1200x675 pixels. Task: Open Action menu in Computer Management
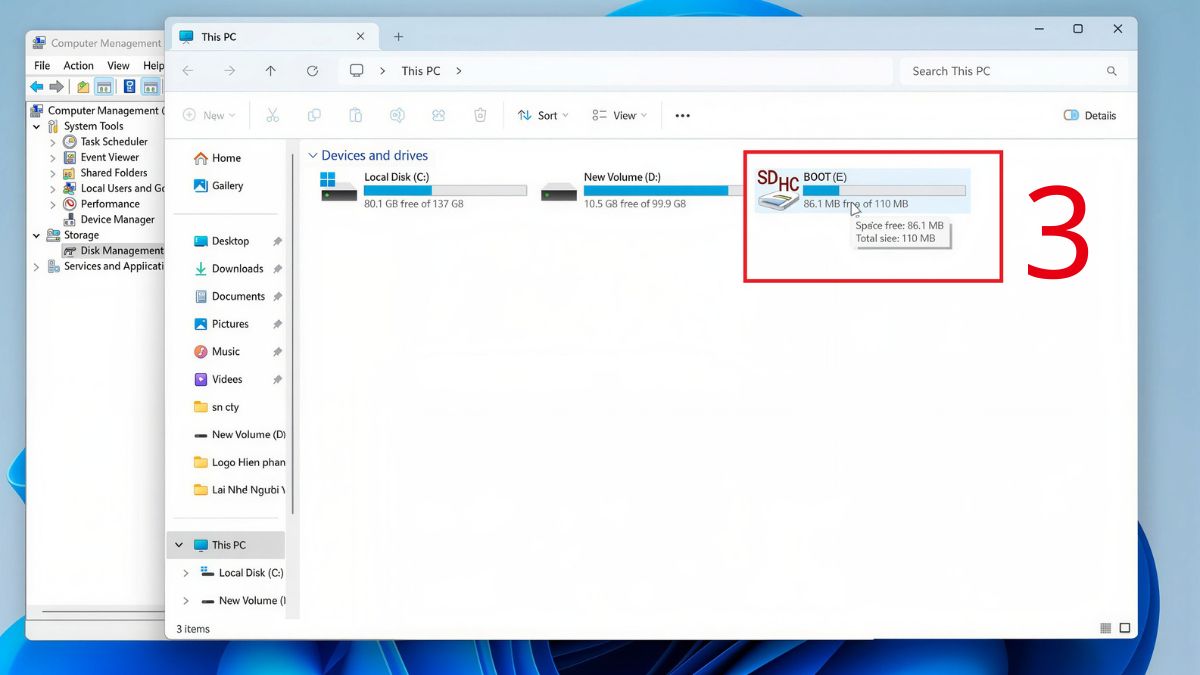coord(79,66)
